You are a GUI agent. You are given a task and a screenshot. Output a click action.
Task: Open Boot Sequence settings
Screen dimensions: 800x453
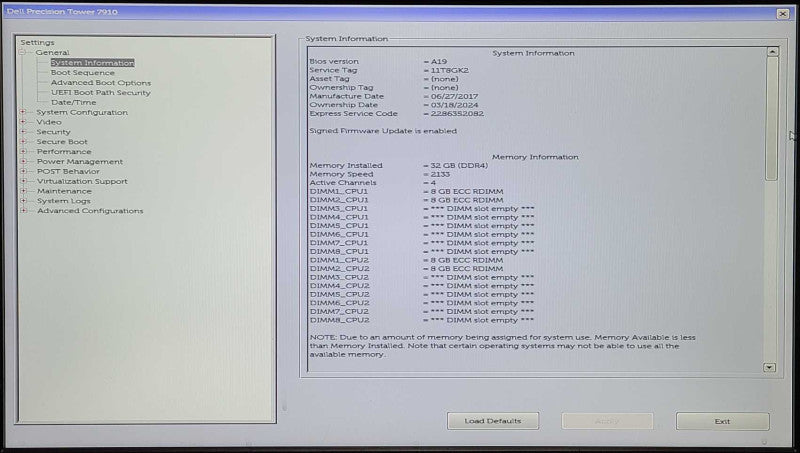pos(83,72)
